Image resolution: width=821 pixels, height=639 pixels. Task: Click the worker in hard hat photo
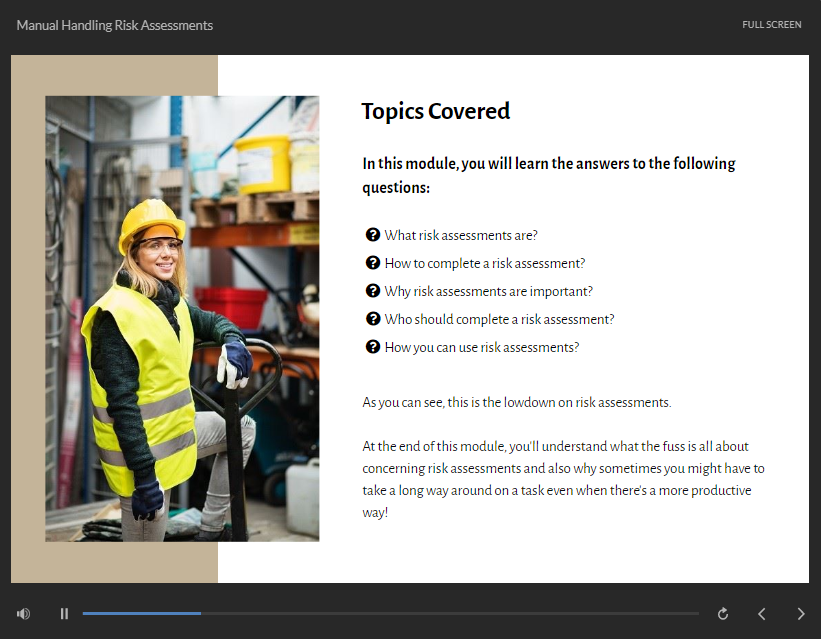pyautogui.click(x=182, y=318)
